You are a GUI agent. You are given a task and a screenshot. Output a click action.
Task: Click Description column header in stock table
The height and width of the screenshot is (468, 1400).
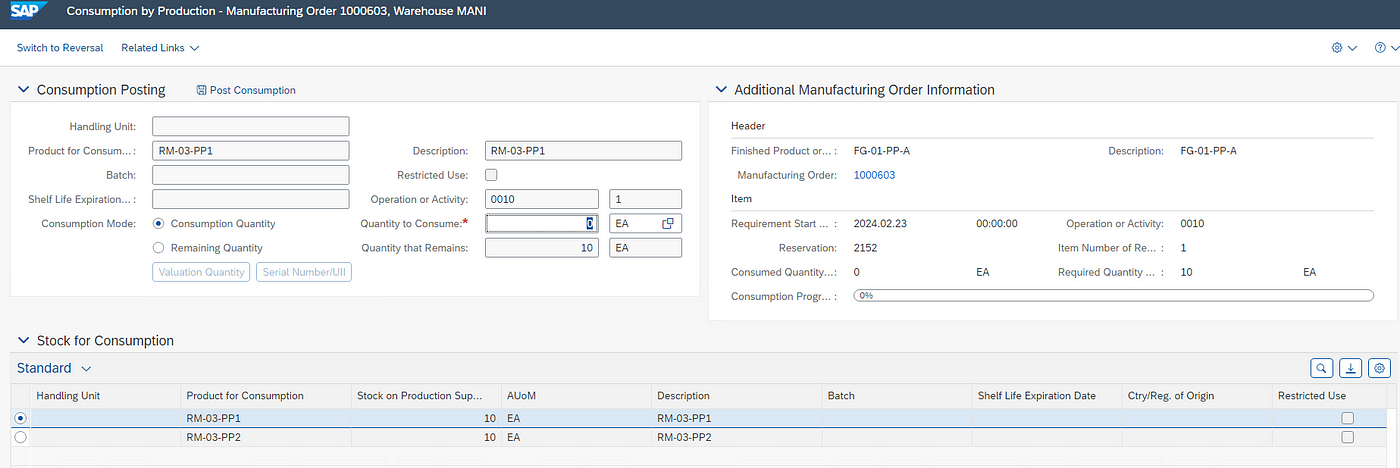point(736,396)
